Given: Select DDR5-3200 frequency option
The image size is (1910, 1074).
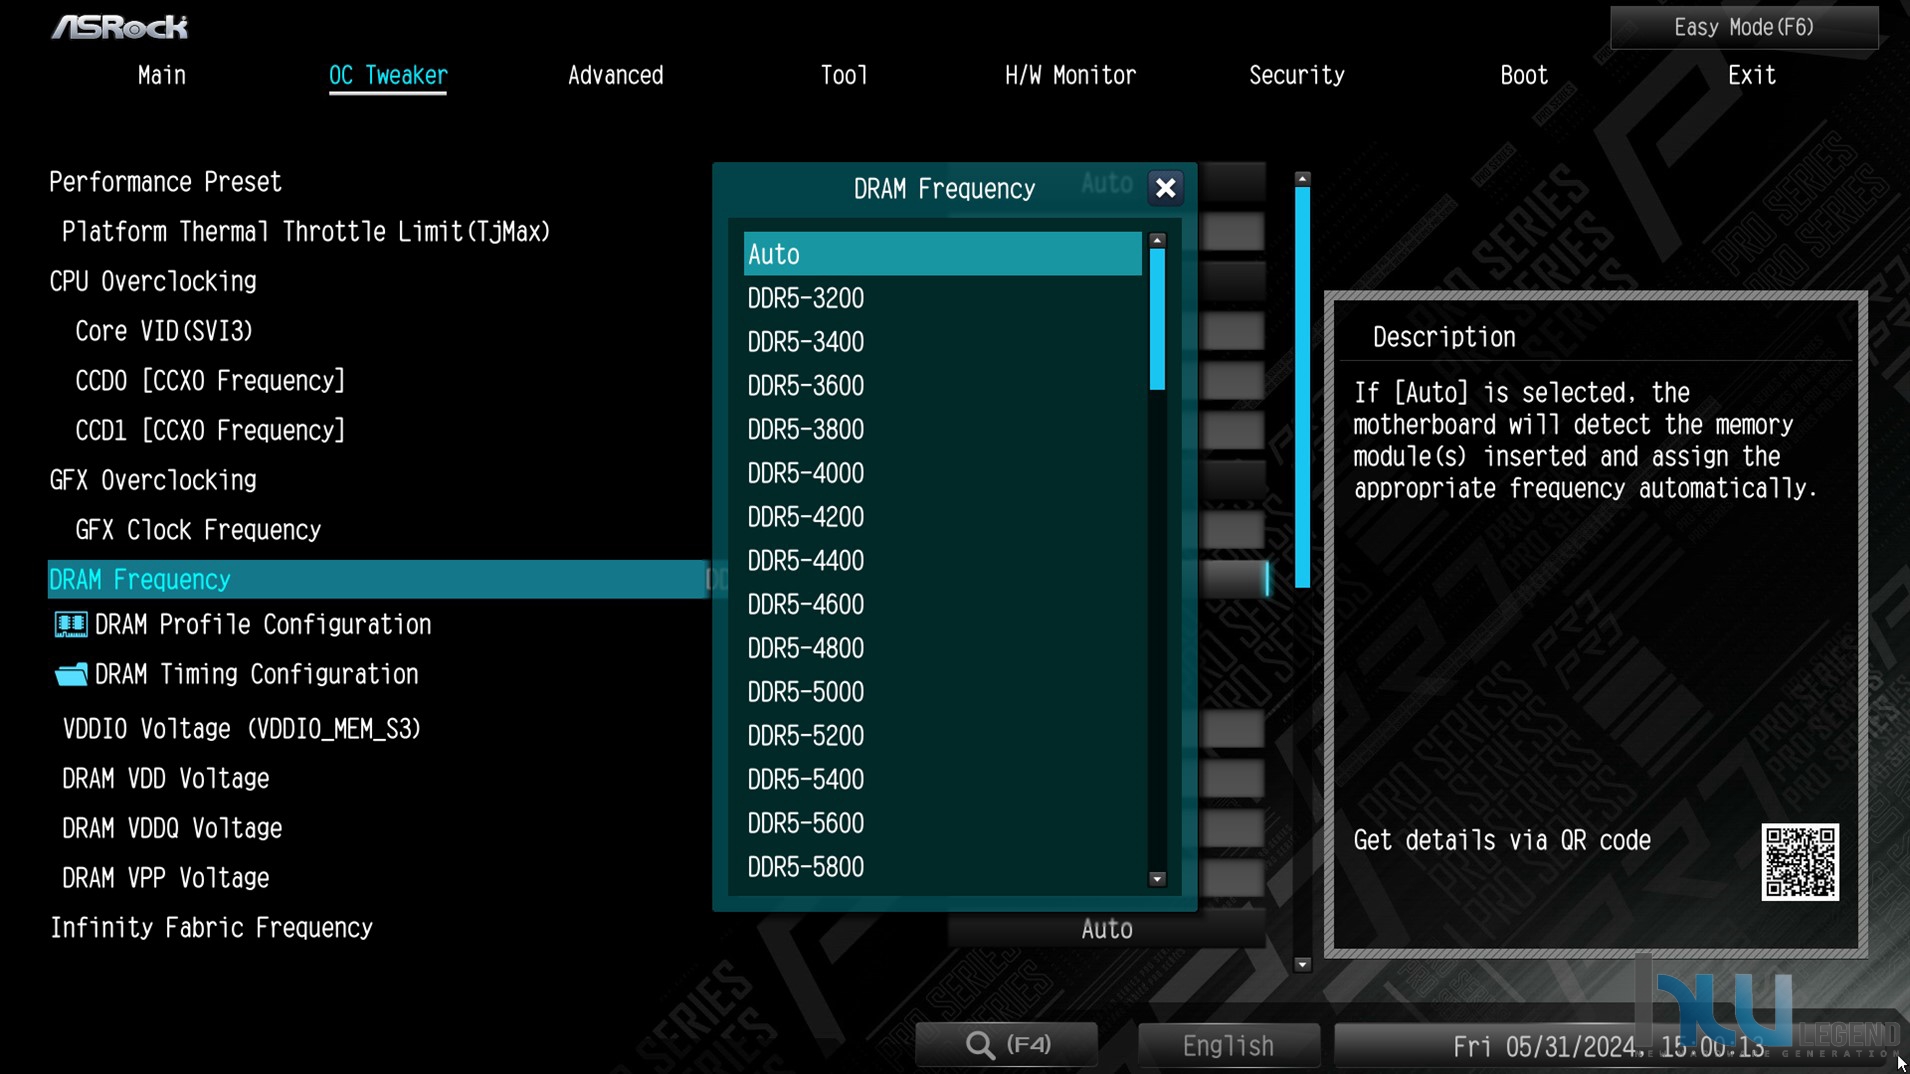Looking at the screenshot, I should [x=942, y=298].
